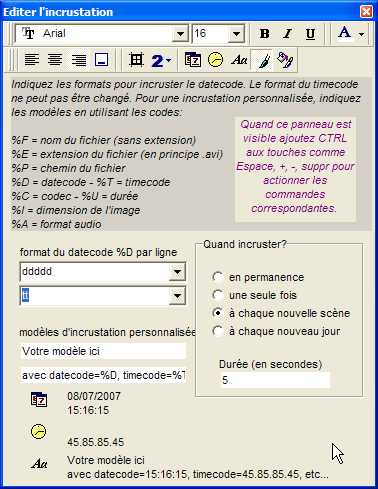Toggle bold text formatting
Image resolution: width=378 pixels, height=489 pixels.
pos(265,34)
